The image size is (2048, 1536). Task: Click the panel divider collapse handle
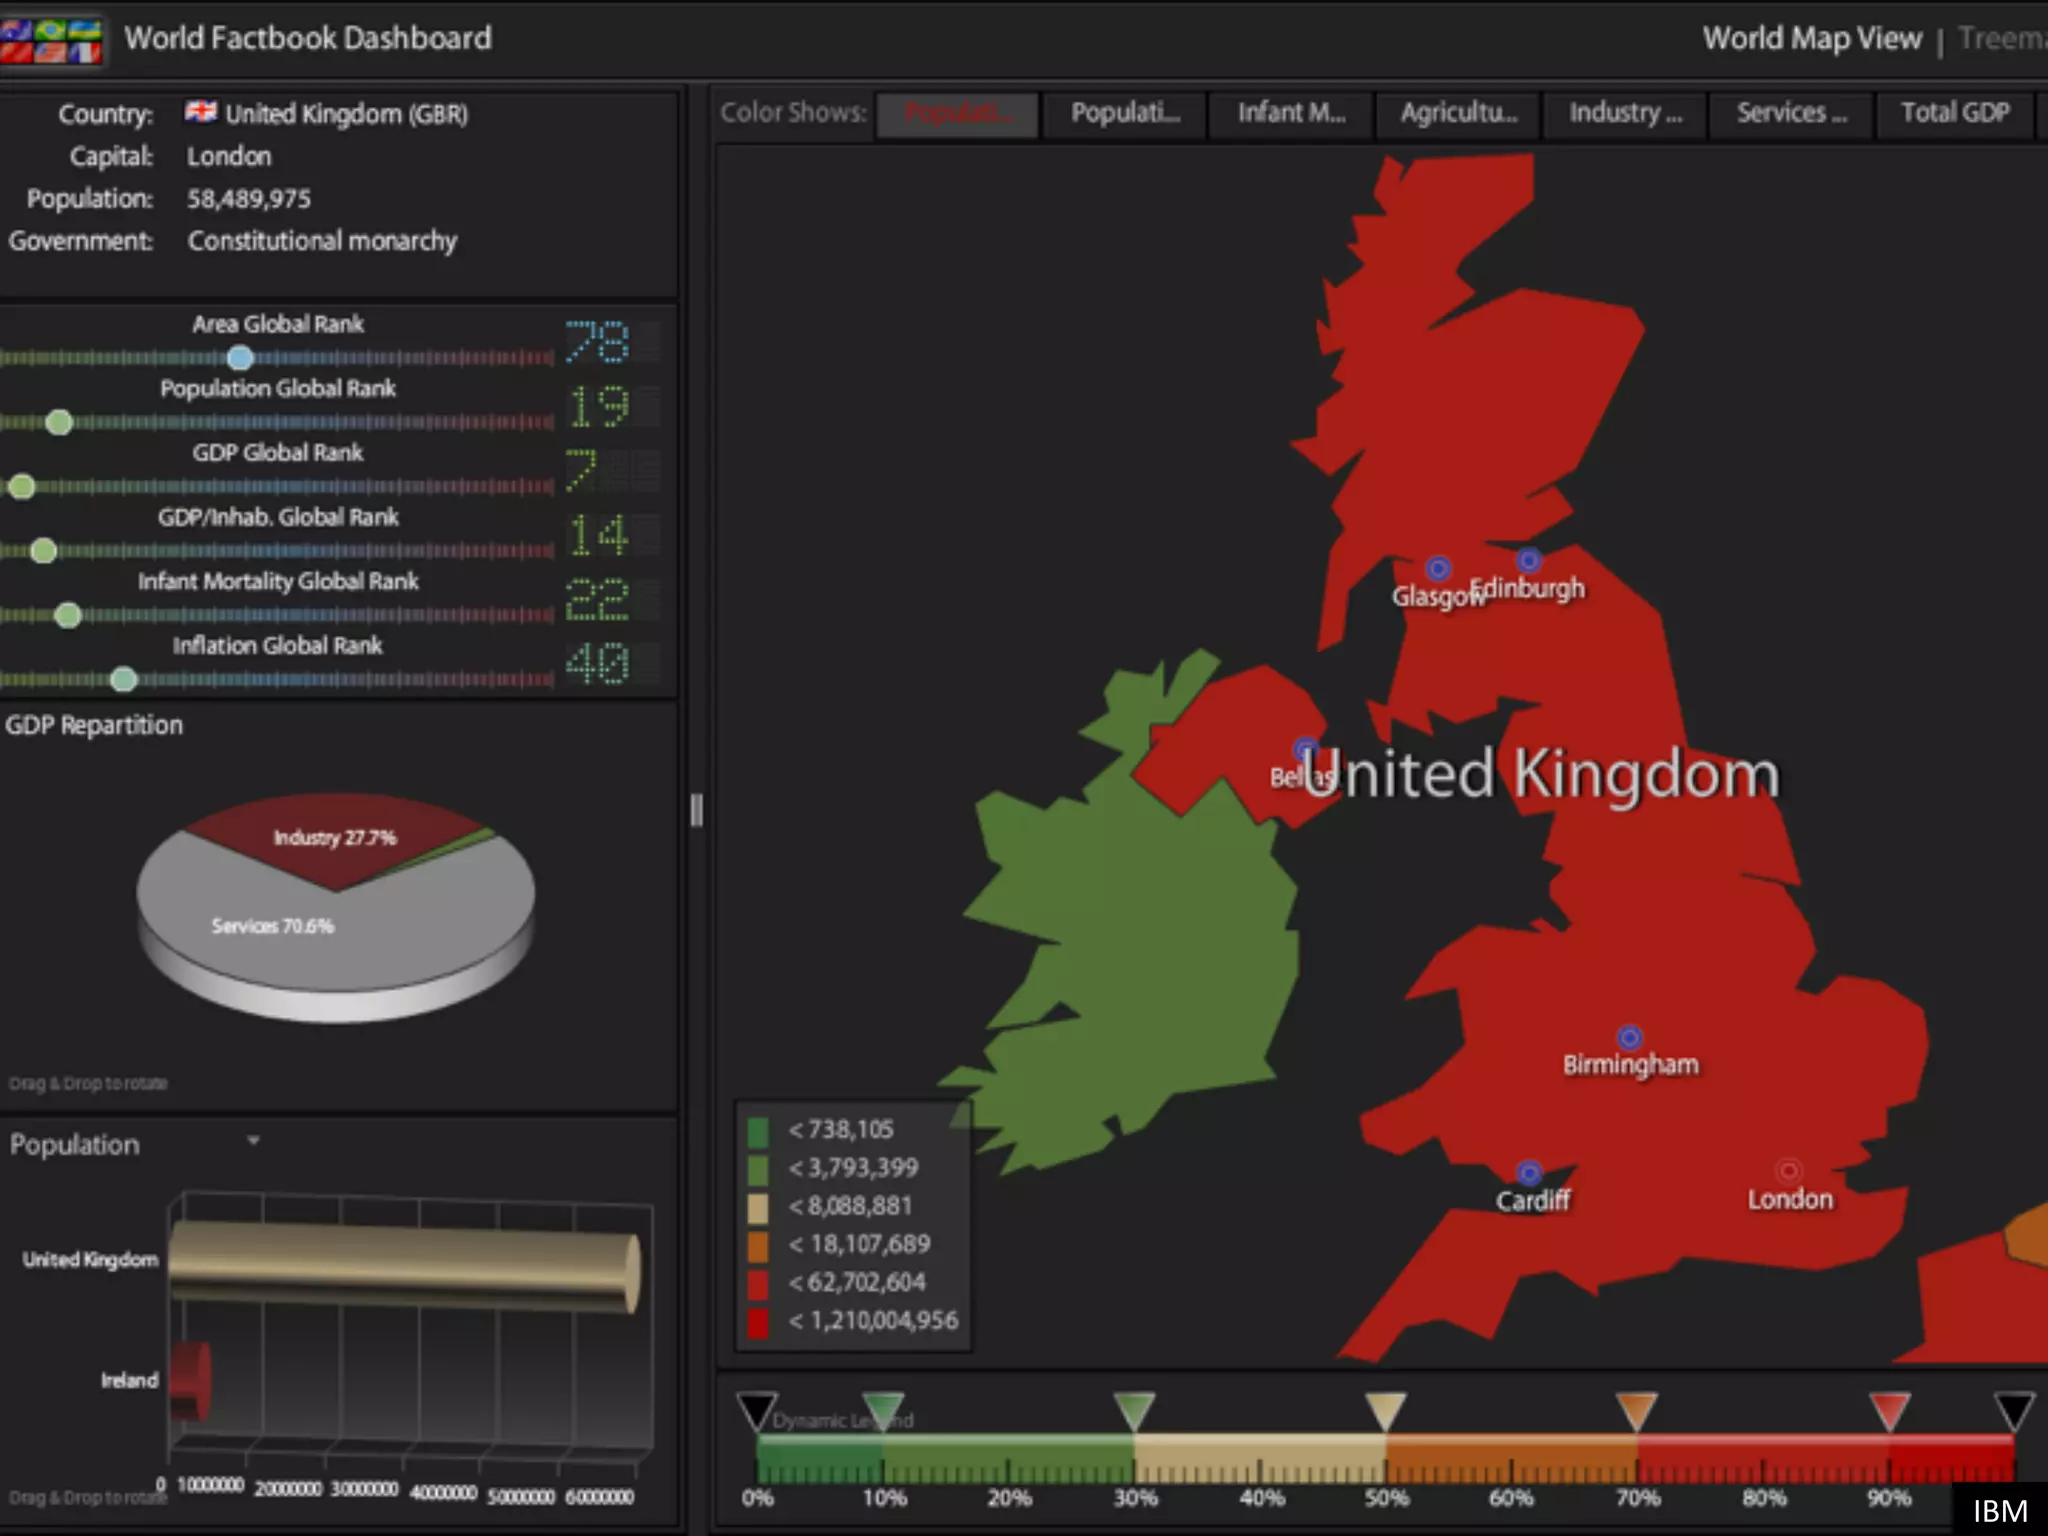(x=696, y=810)
